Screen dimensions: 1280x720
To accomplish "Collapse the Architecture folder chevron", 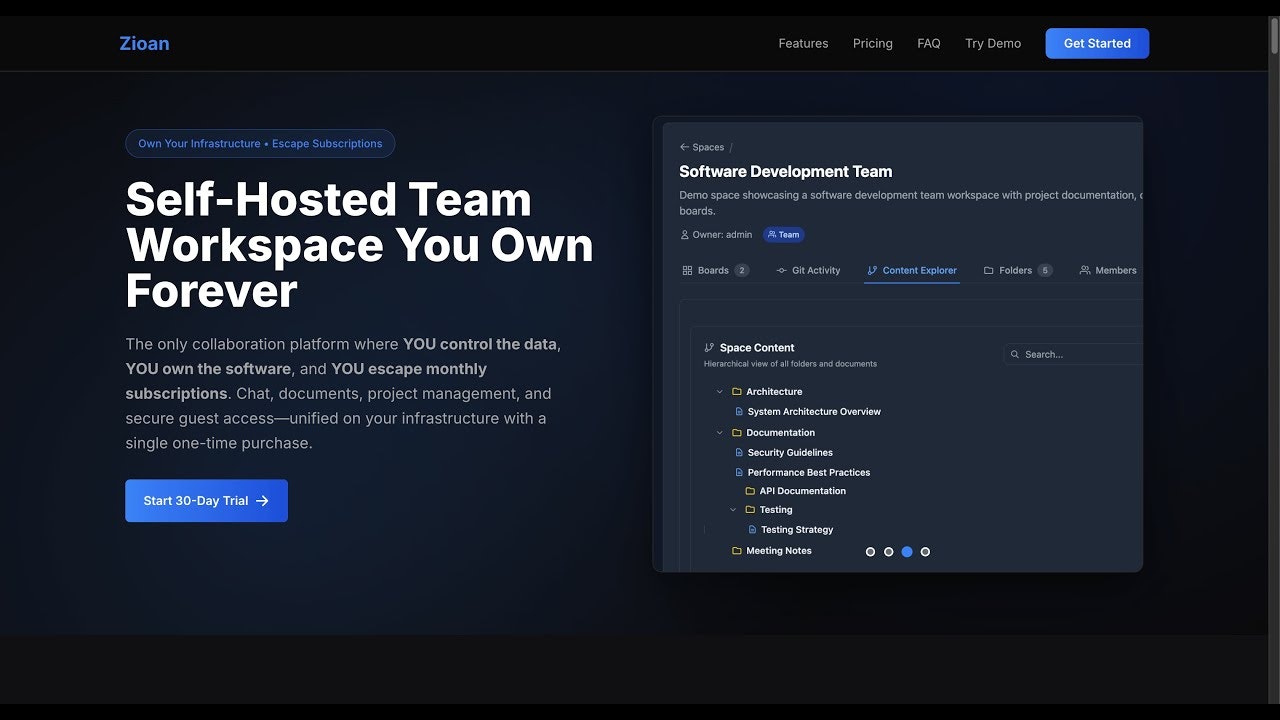I will [720, 392].
